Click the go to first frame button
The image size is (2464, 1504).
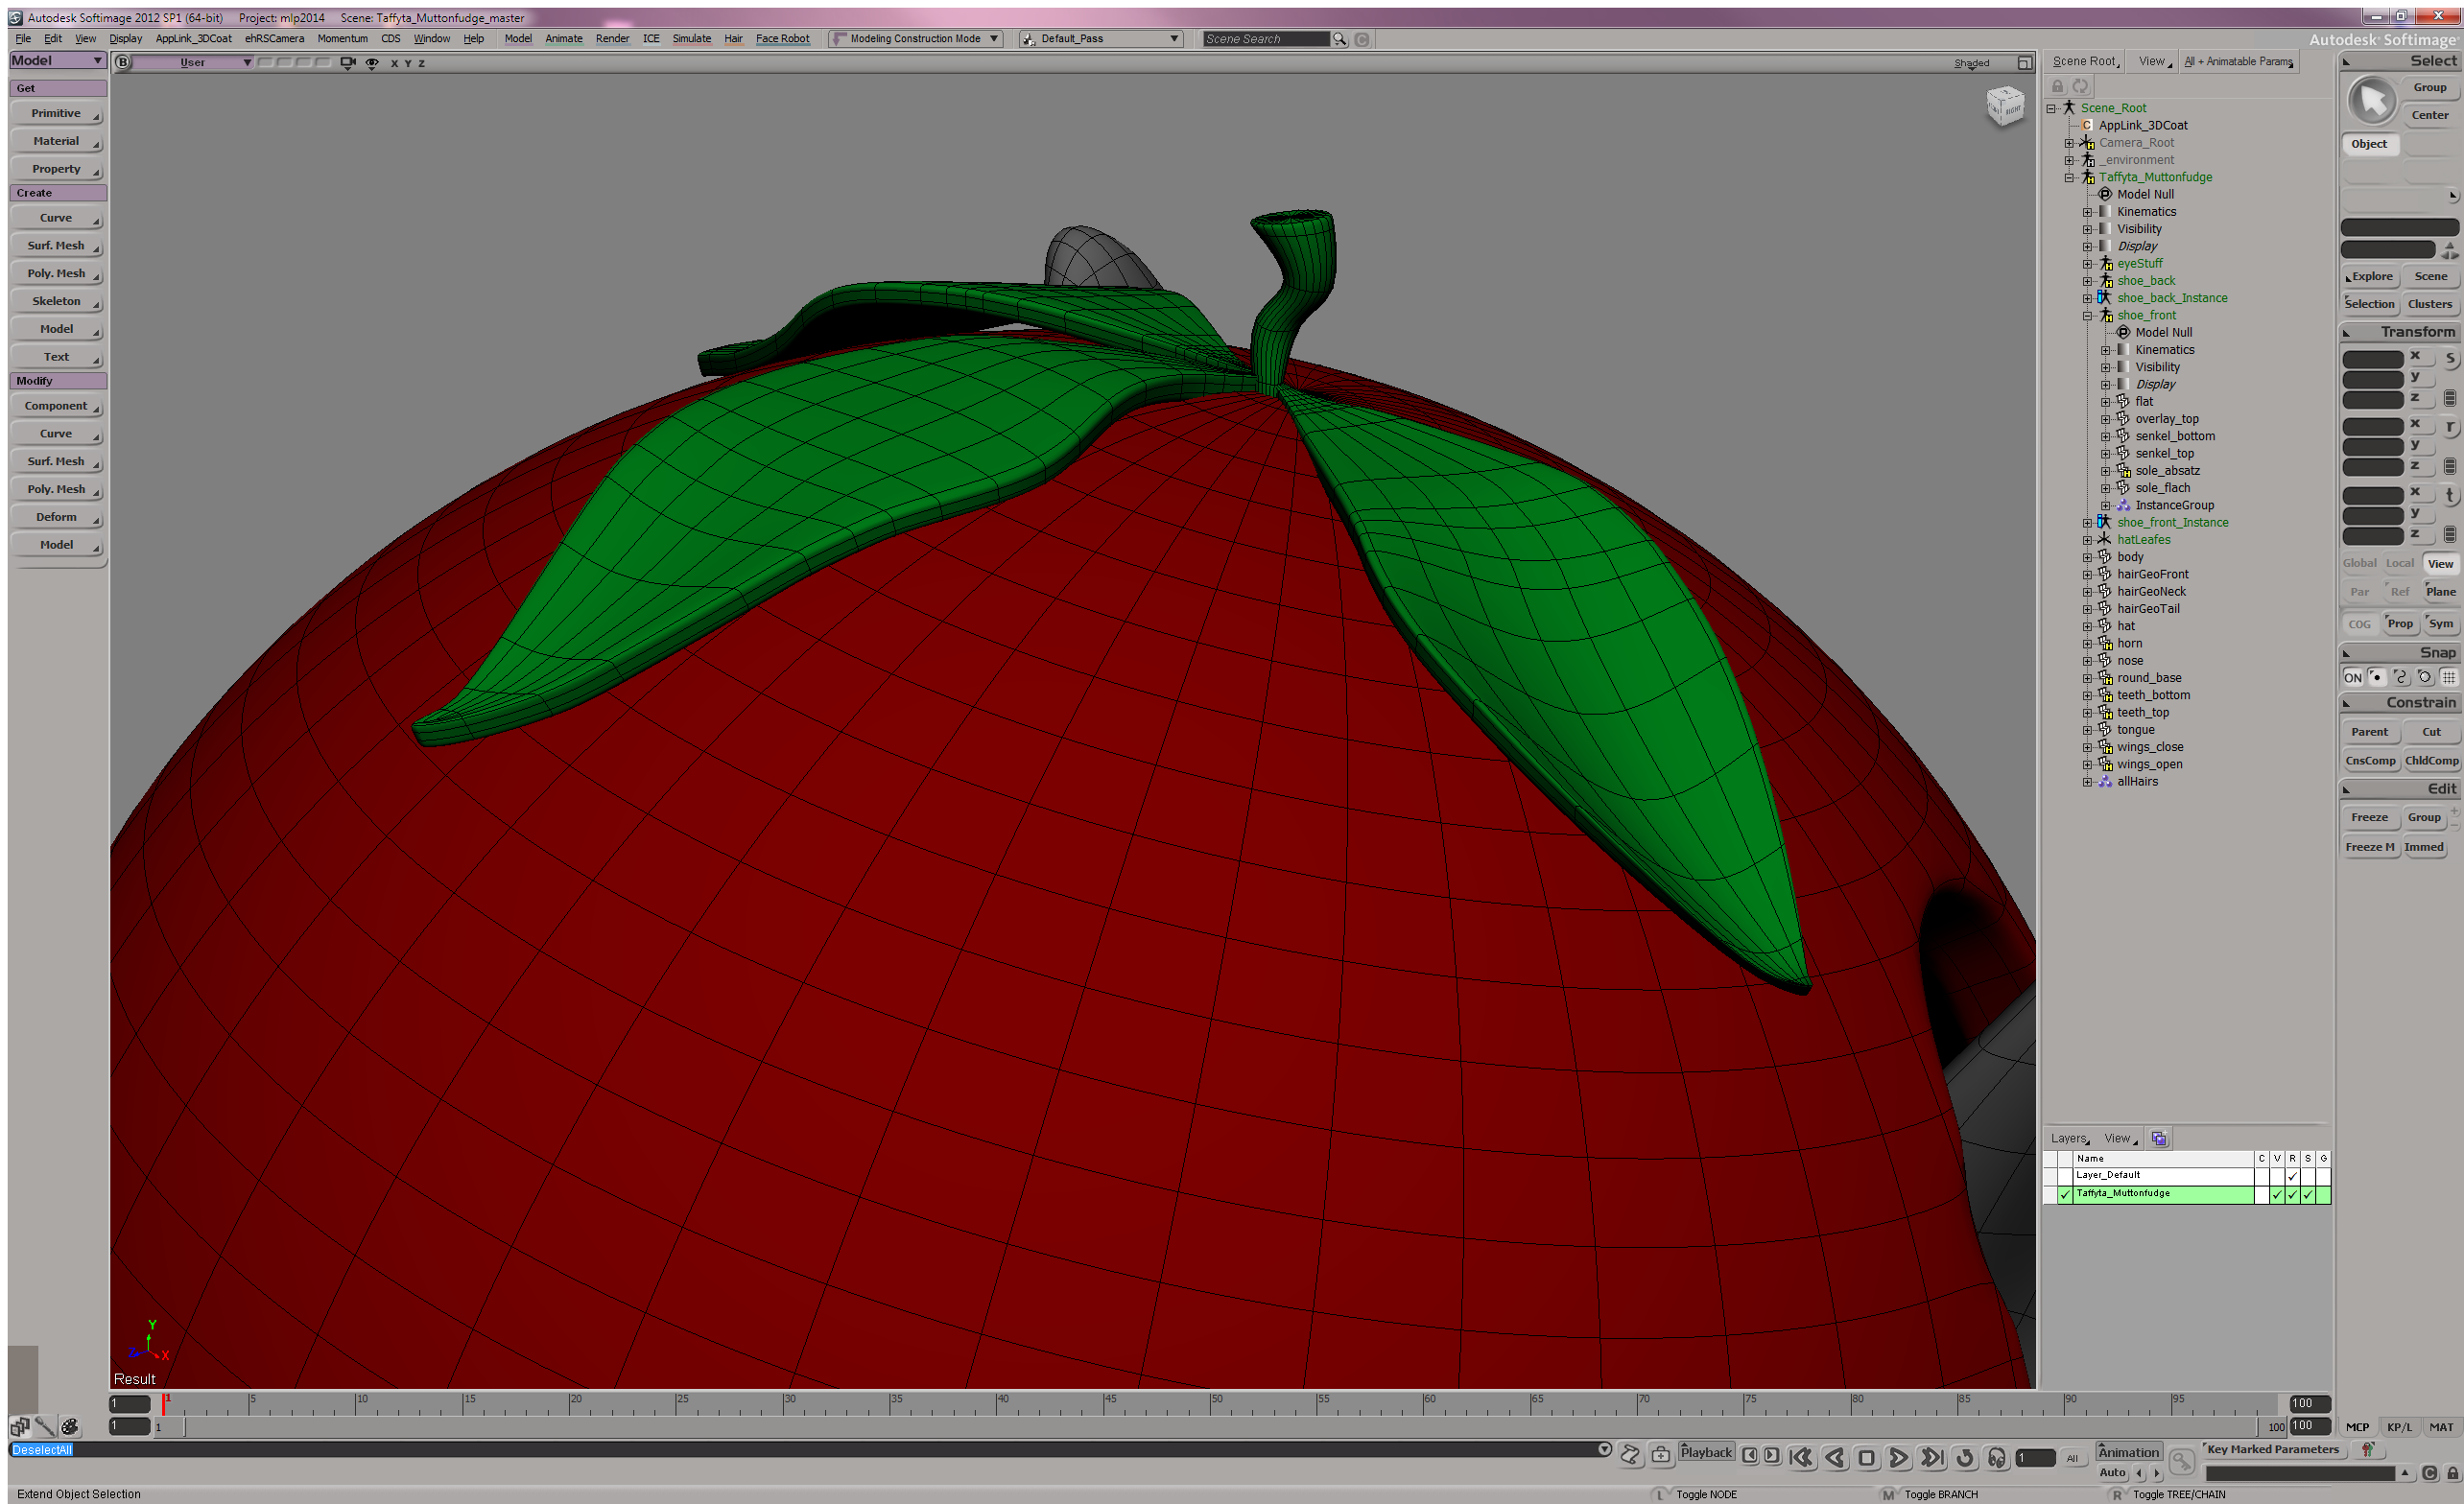tap(1802, 1458)
